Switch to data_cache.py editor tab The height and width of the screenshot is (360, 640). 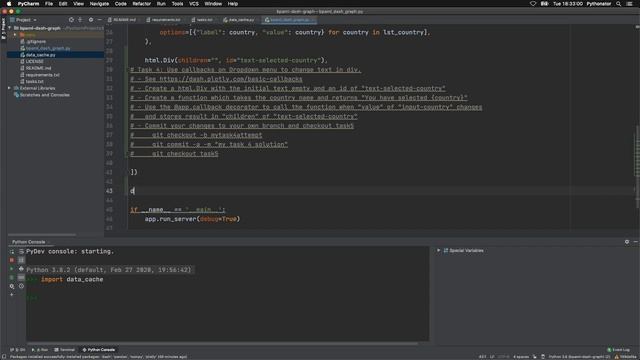(x=239, y=20)
